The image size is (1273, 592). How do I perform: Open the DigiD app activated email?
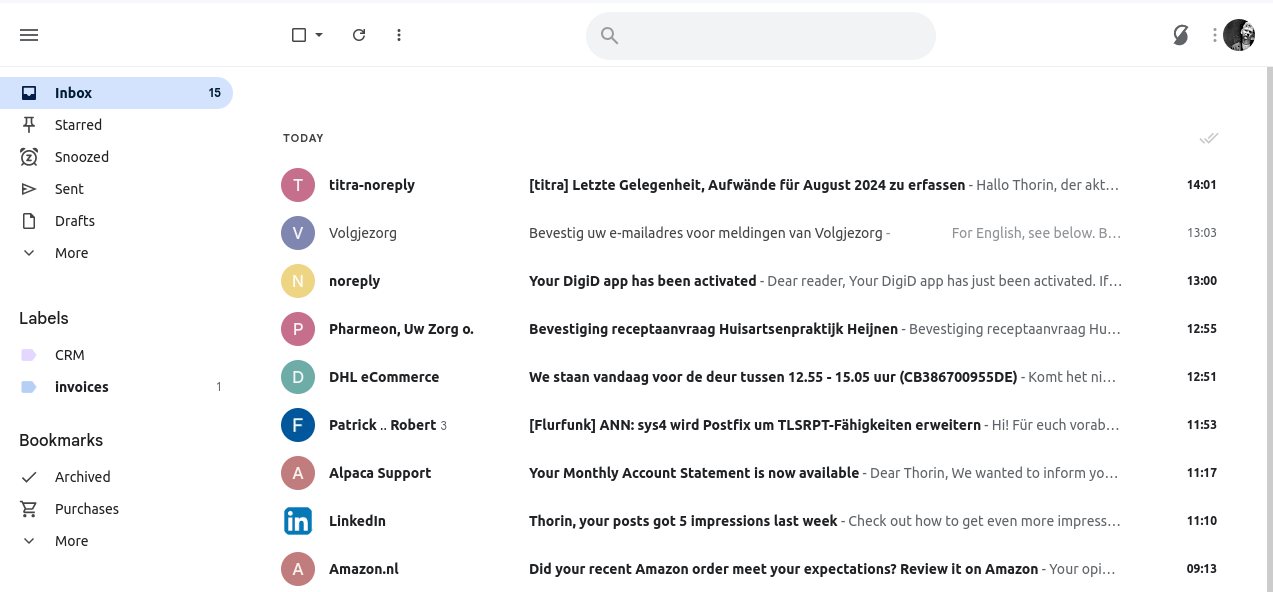(642, 281)
